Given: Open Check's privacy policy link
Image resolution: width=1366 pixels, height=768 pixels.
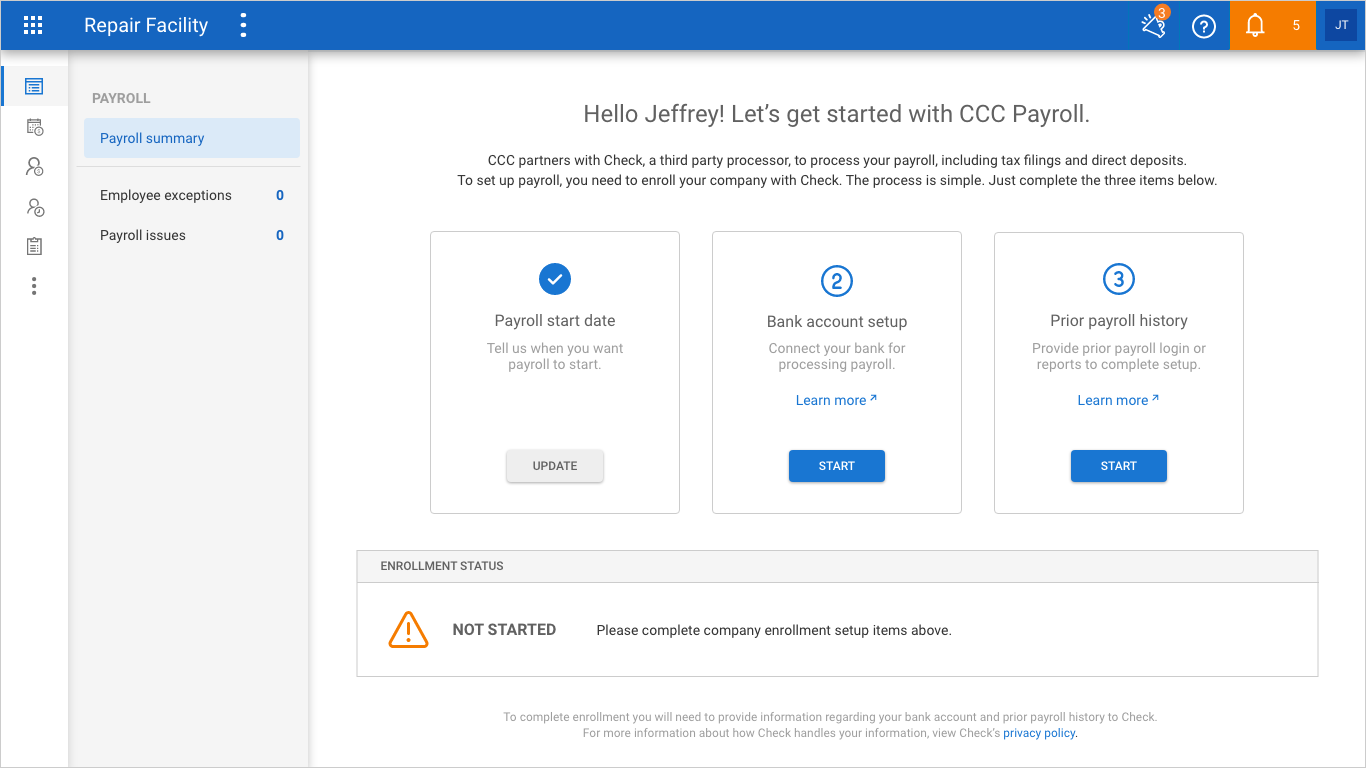Looking at the screenshot, I should (x=1040, y=733).
